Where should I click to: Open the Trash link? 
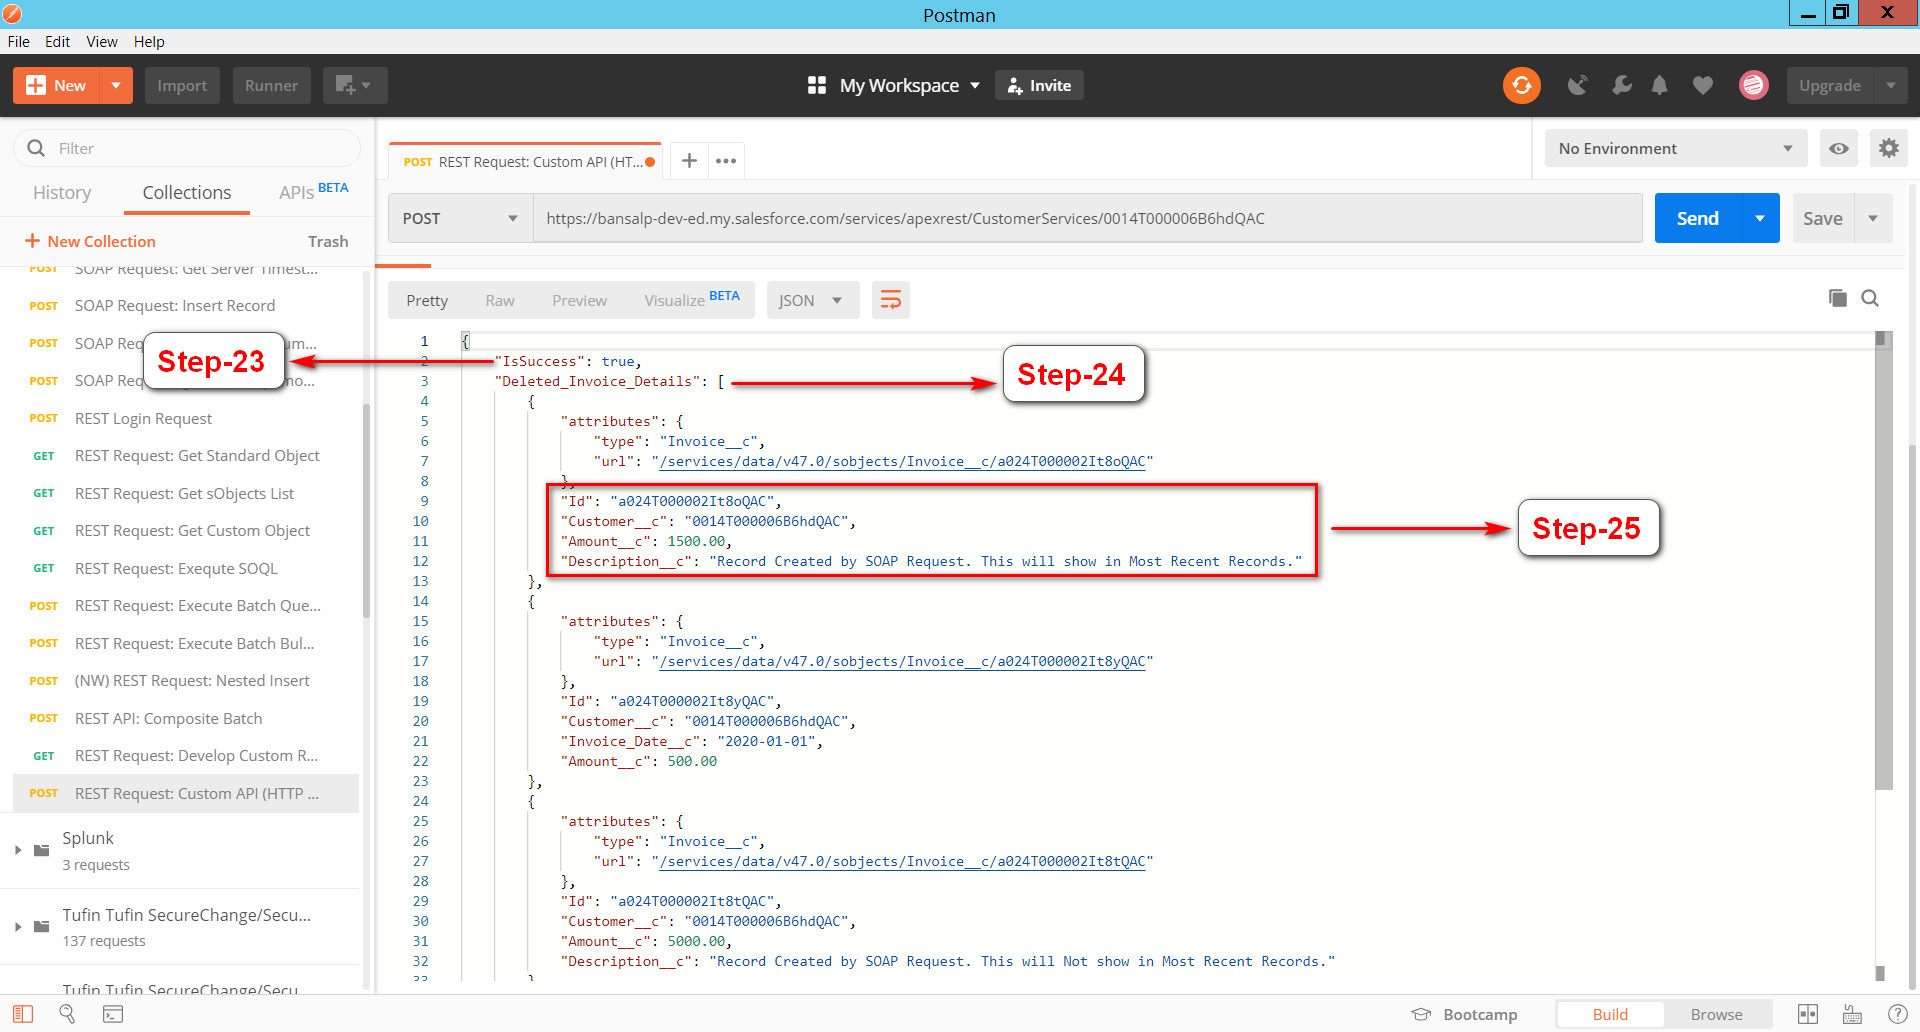328,242
